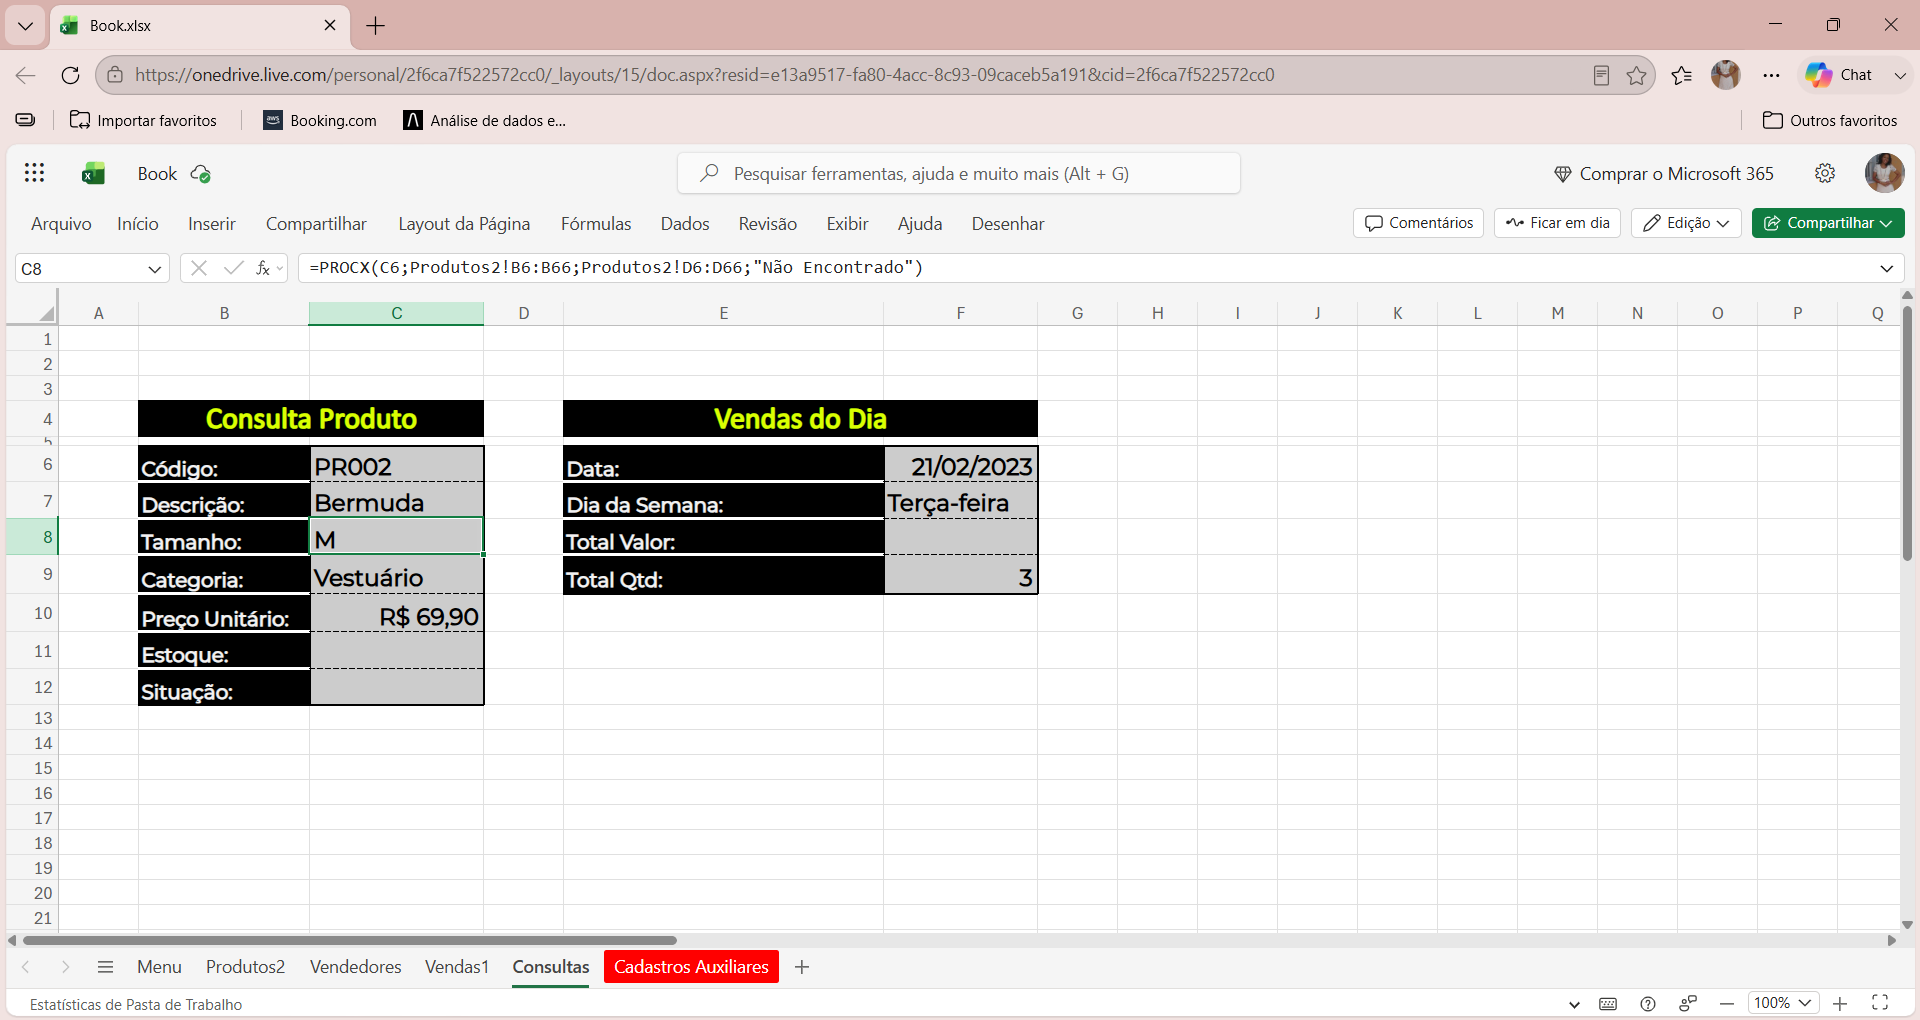This screenshot has width=1920, height=1020.
Task: Open the insert function fx button
Action: [x=264, y=268]
